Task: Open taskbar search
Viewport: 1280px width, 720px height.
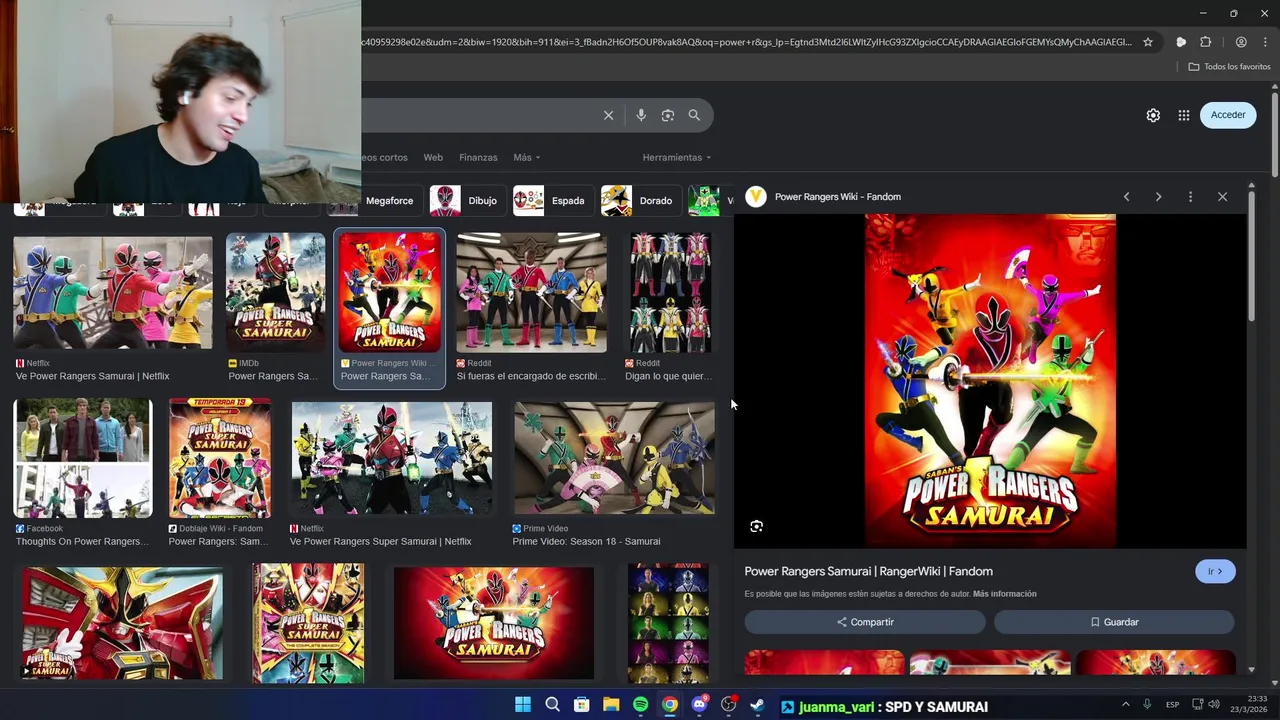Action: [x=552, y=705]
